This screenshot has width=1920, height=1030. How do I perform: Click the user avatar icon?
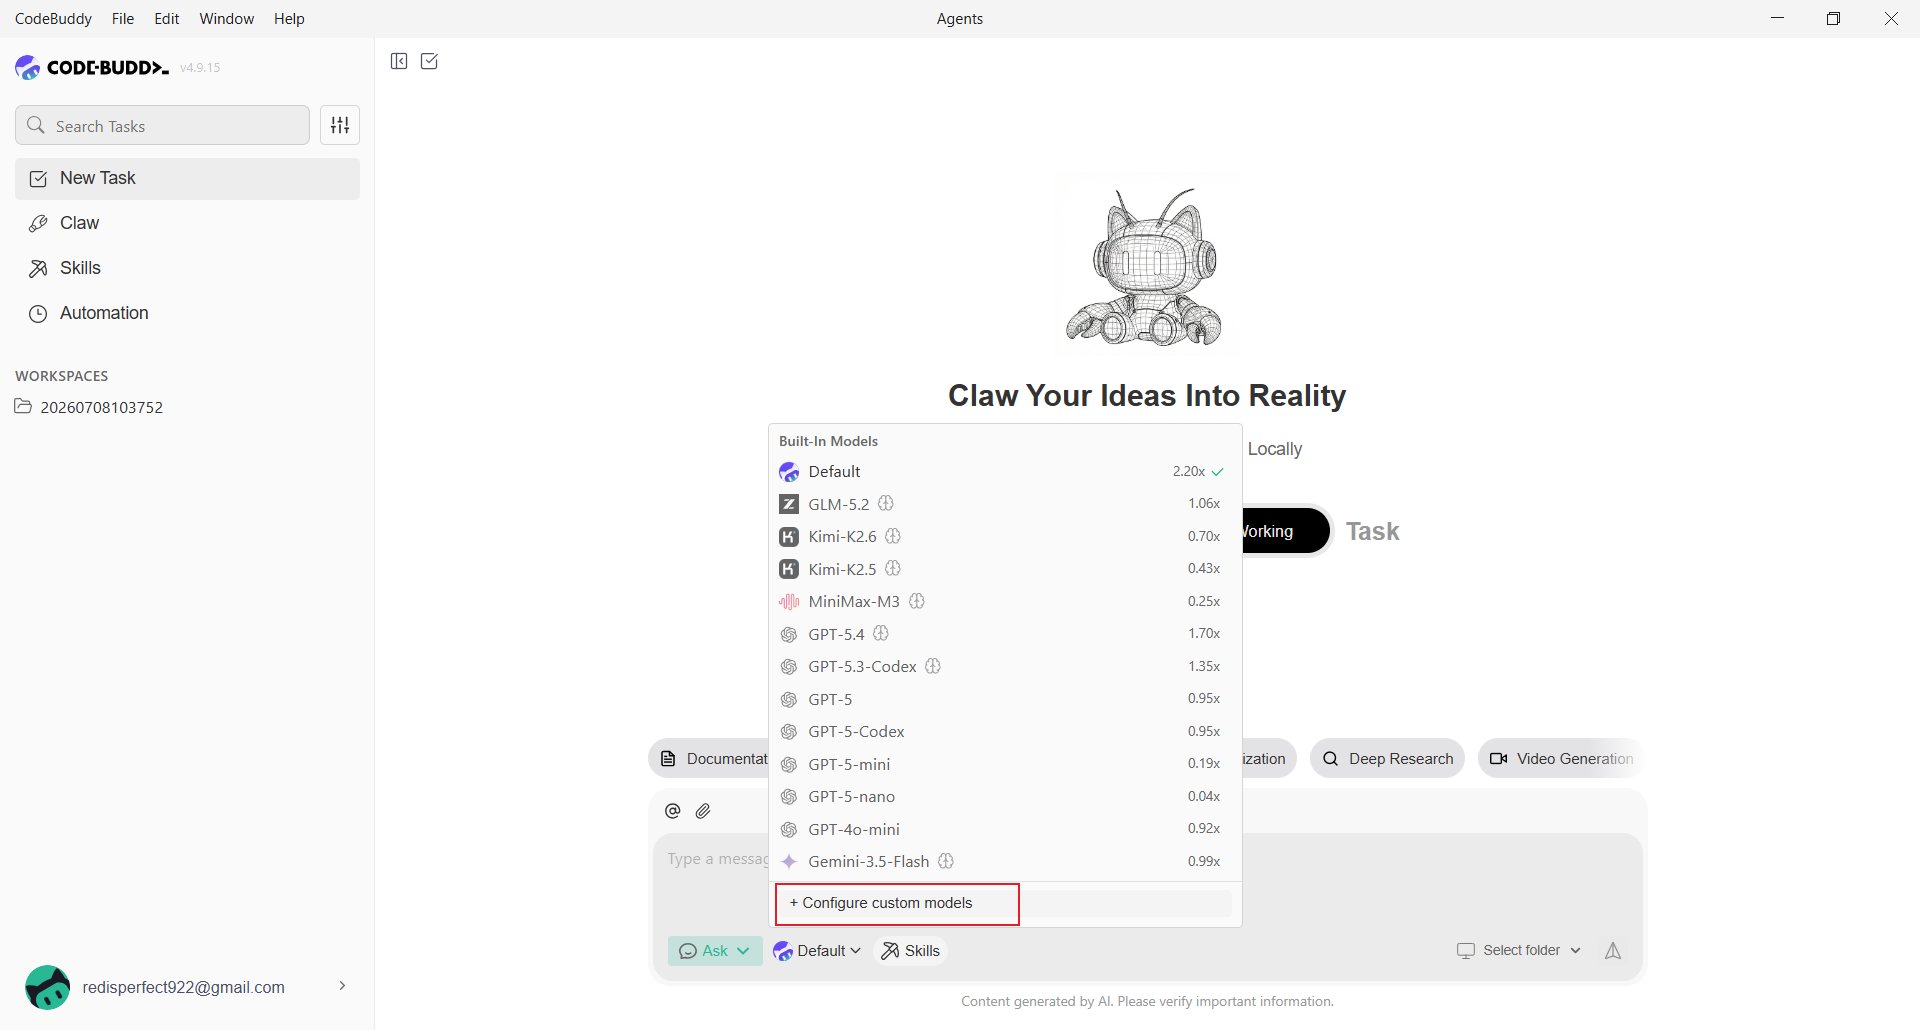[x=47, y=987]
